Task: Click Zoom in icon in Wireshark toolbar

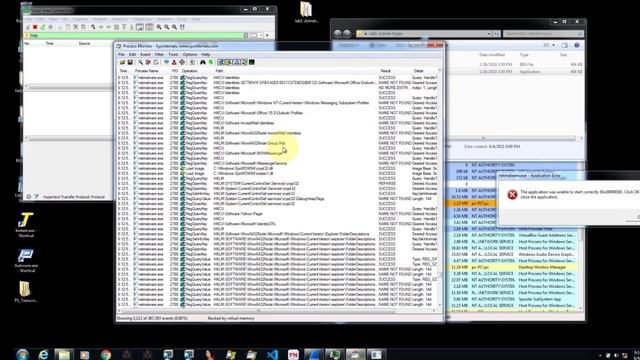Action: point(159,27)
